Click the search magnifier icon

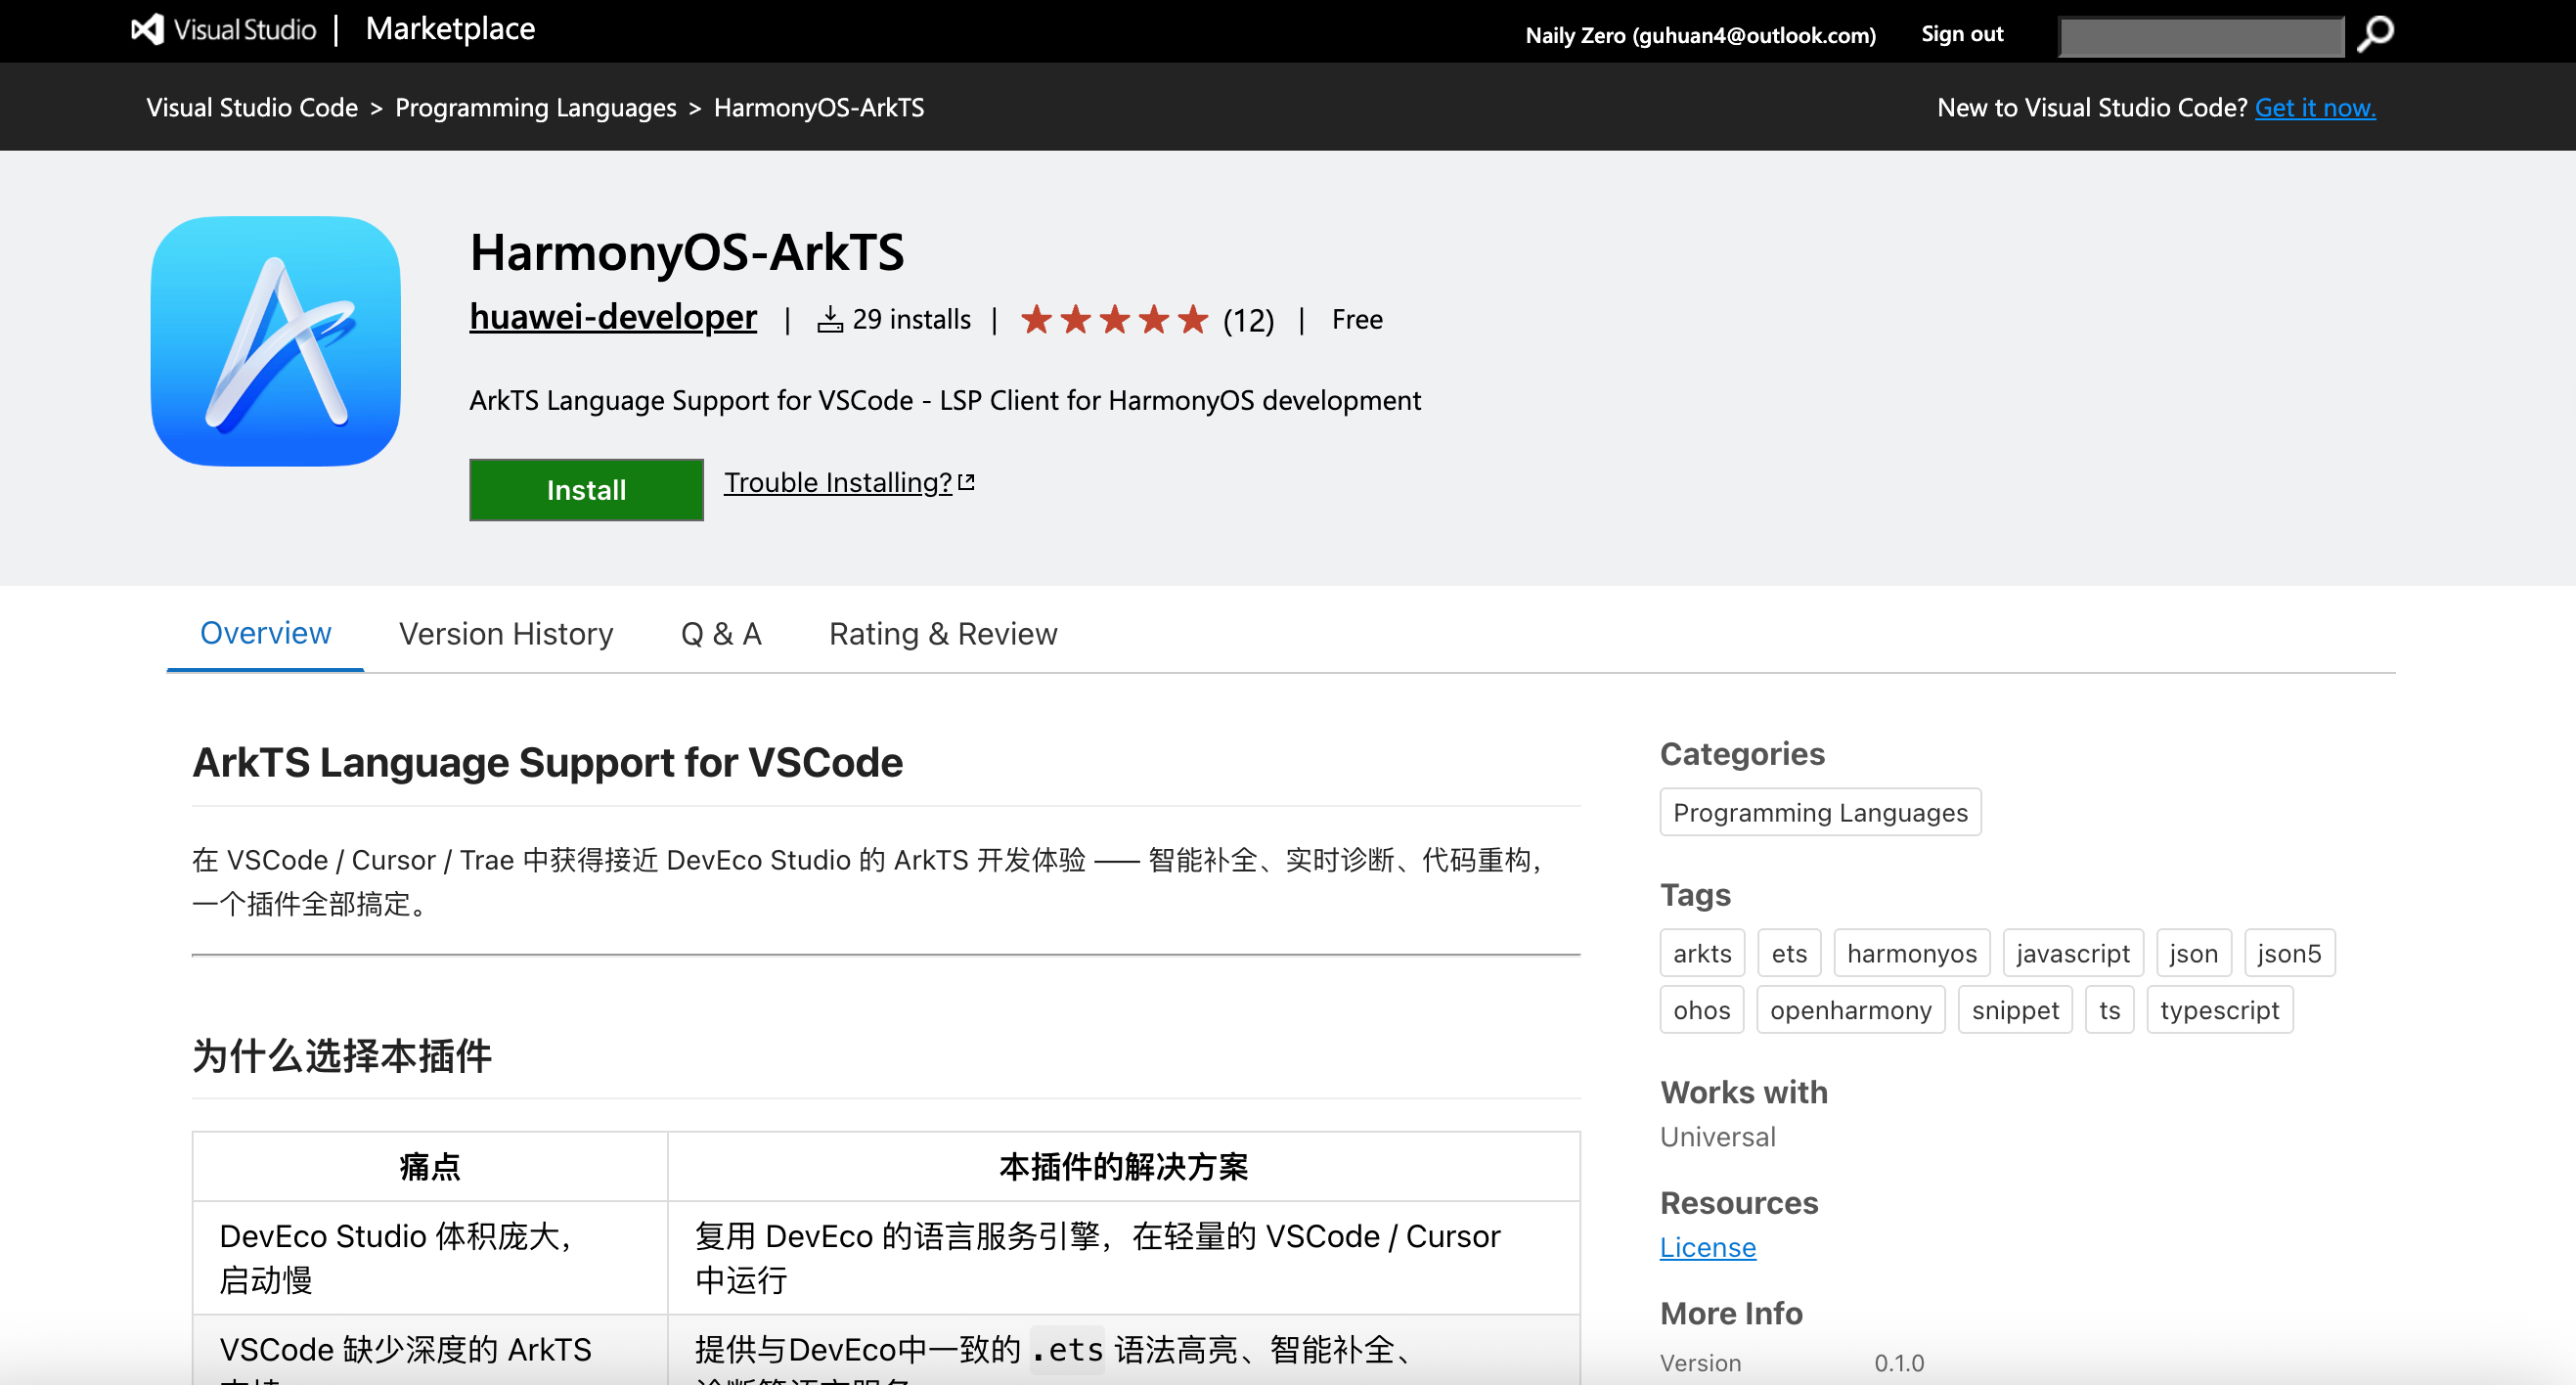[x=2375, y=34]
